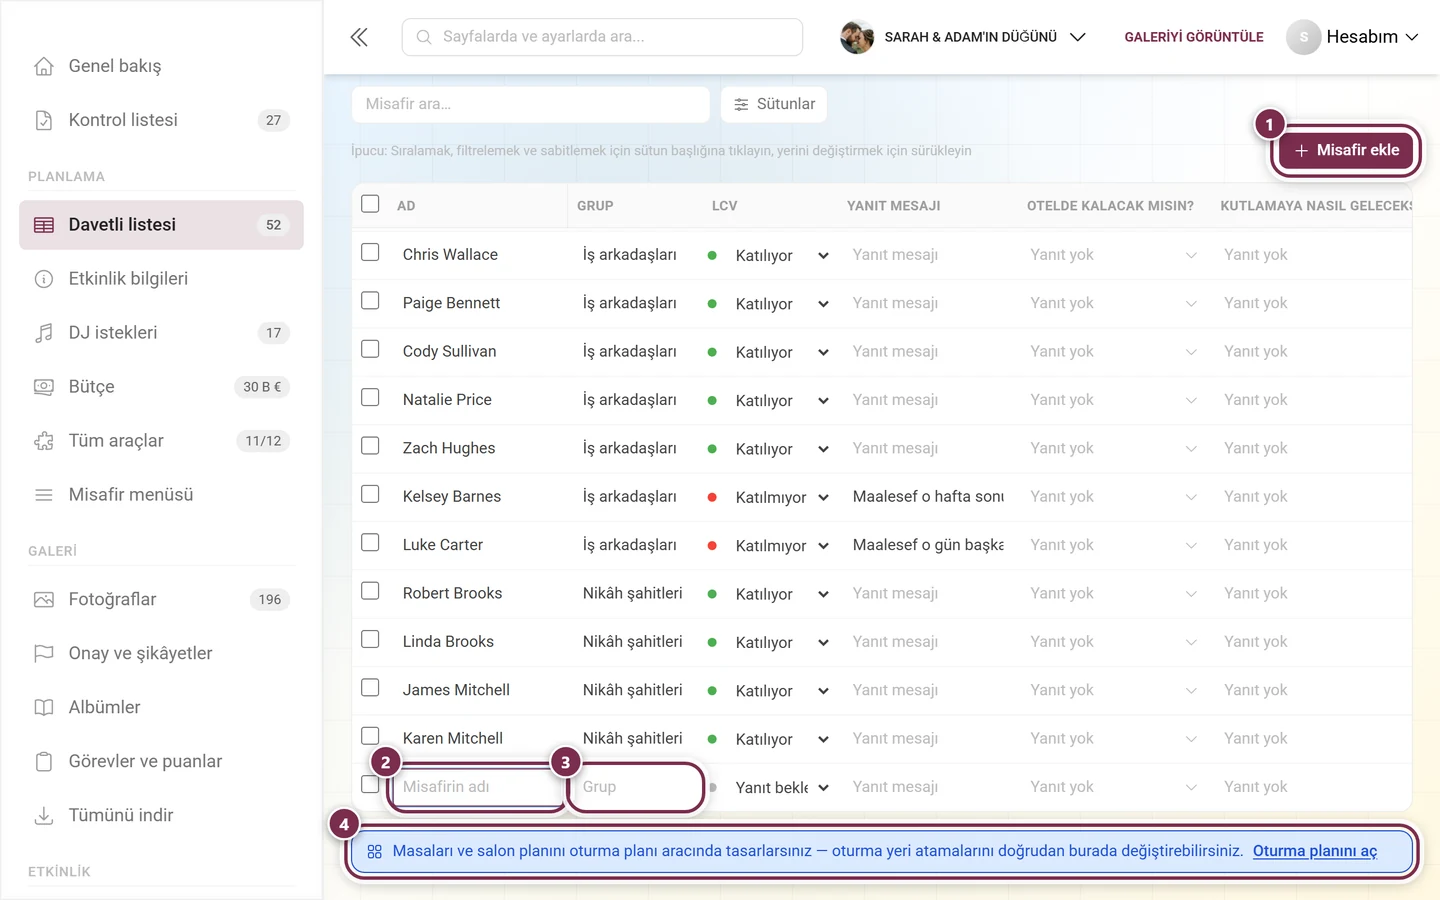Click the Grup input in new row

[x=636, y=787]
